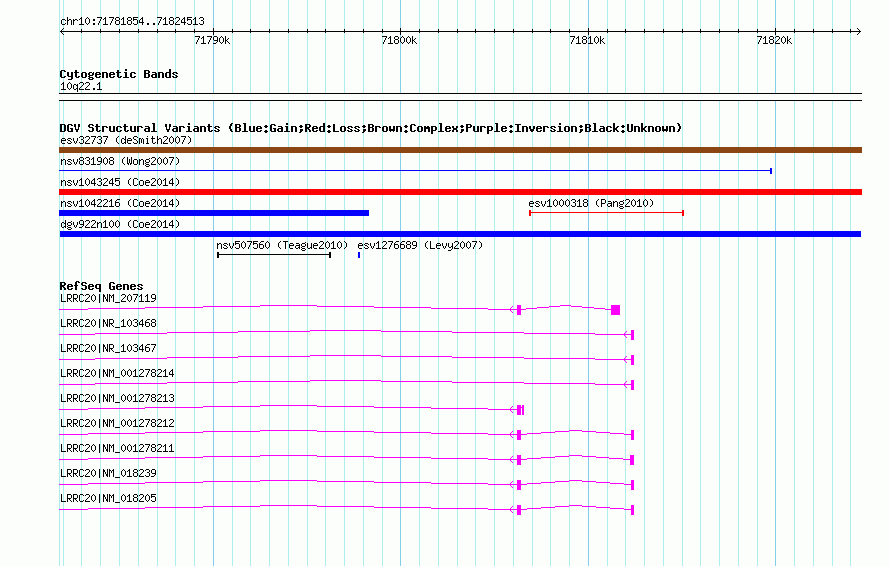Open the LRRC20|NM_001278211 transcript label
Screen dimensions: 890x566
coord(117,448)
